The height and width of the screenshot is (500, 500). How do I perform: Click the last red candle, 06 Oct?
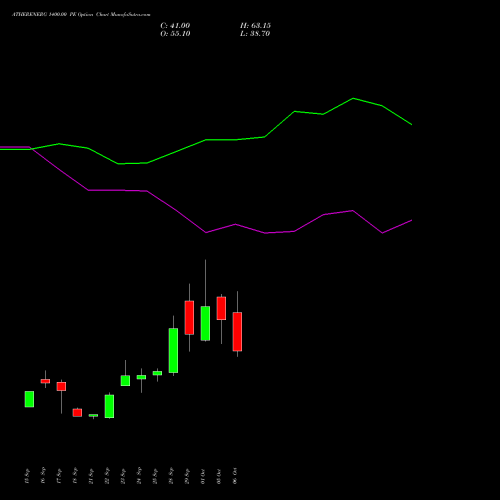point(237,332)
